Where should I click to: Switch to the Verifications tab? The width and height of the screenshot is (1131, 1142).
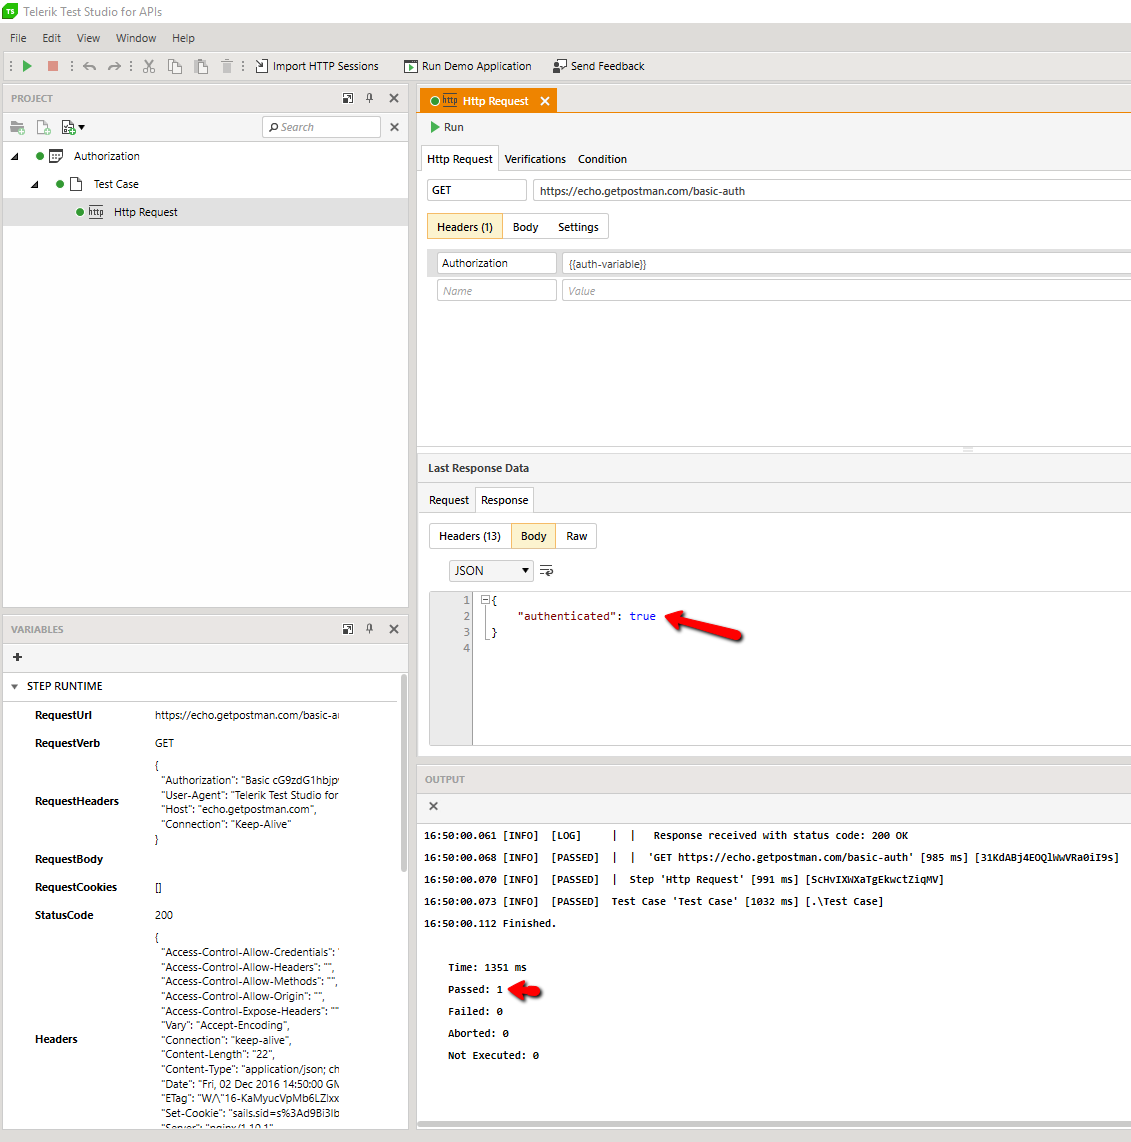click(x=535, y=159)
